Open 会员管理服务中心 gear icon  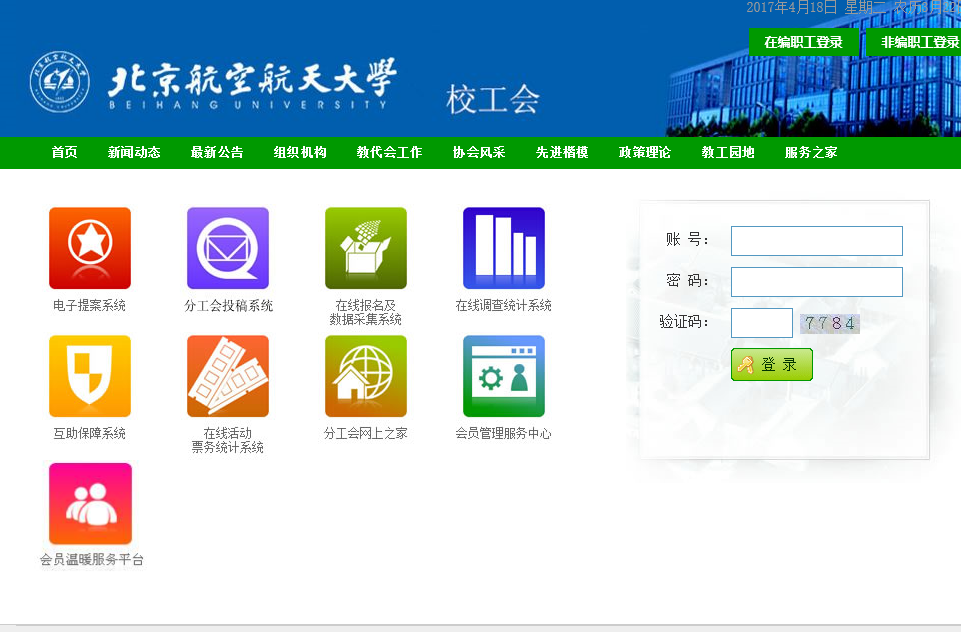[x=504, y=376]
